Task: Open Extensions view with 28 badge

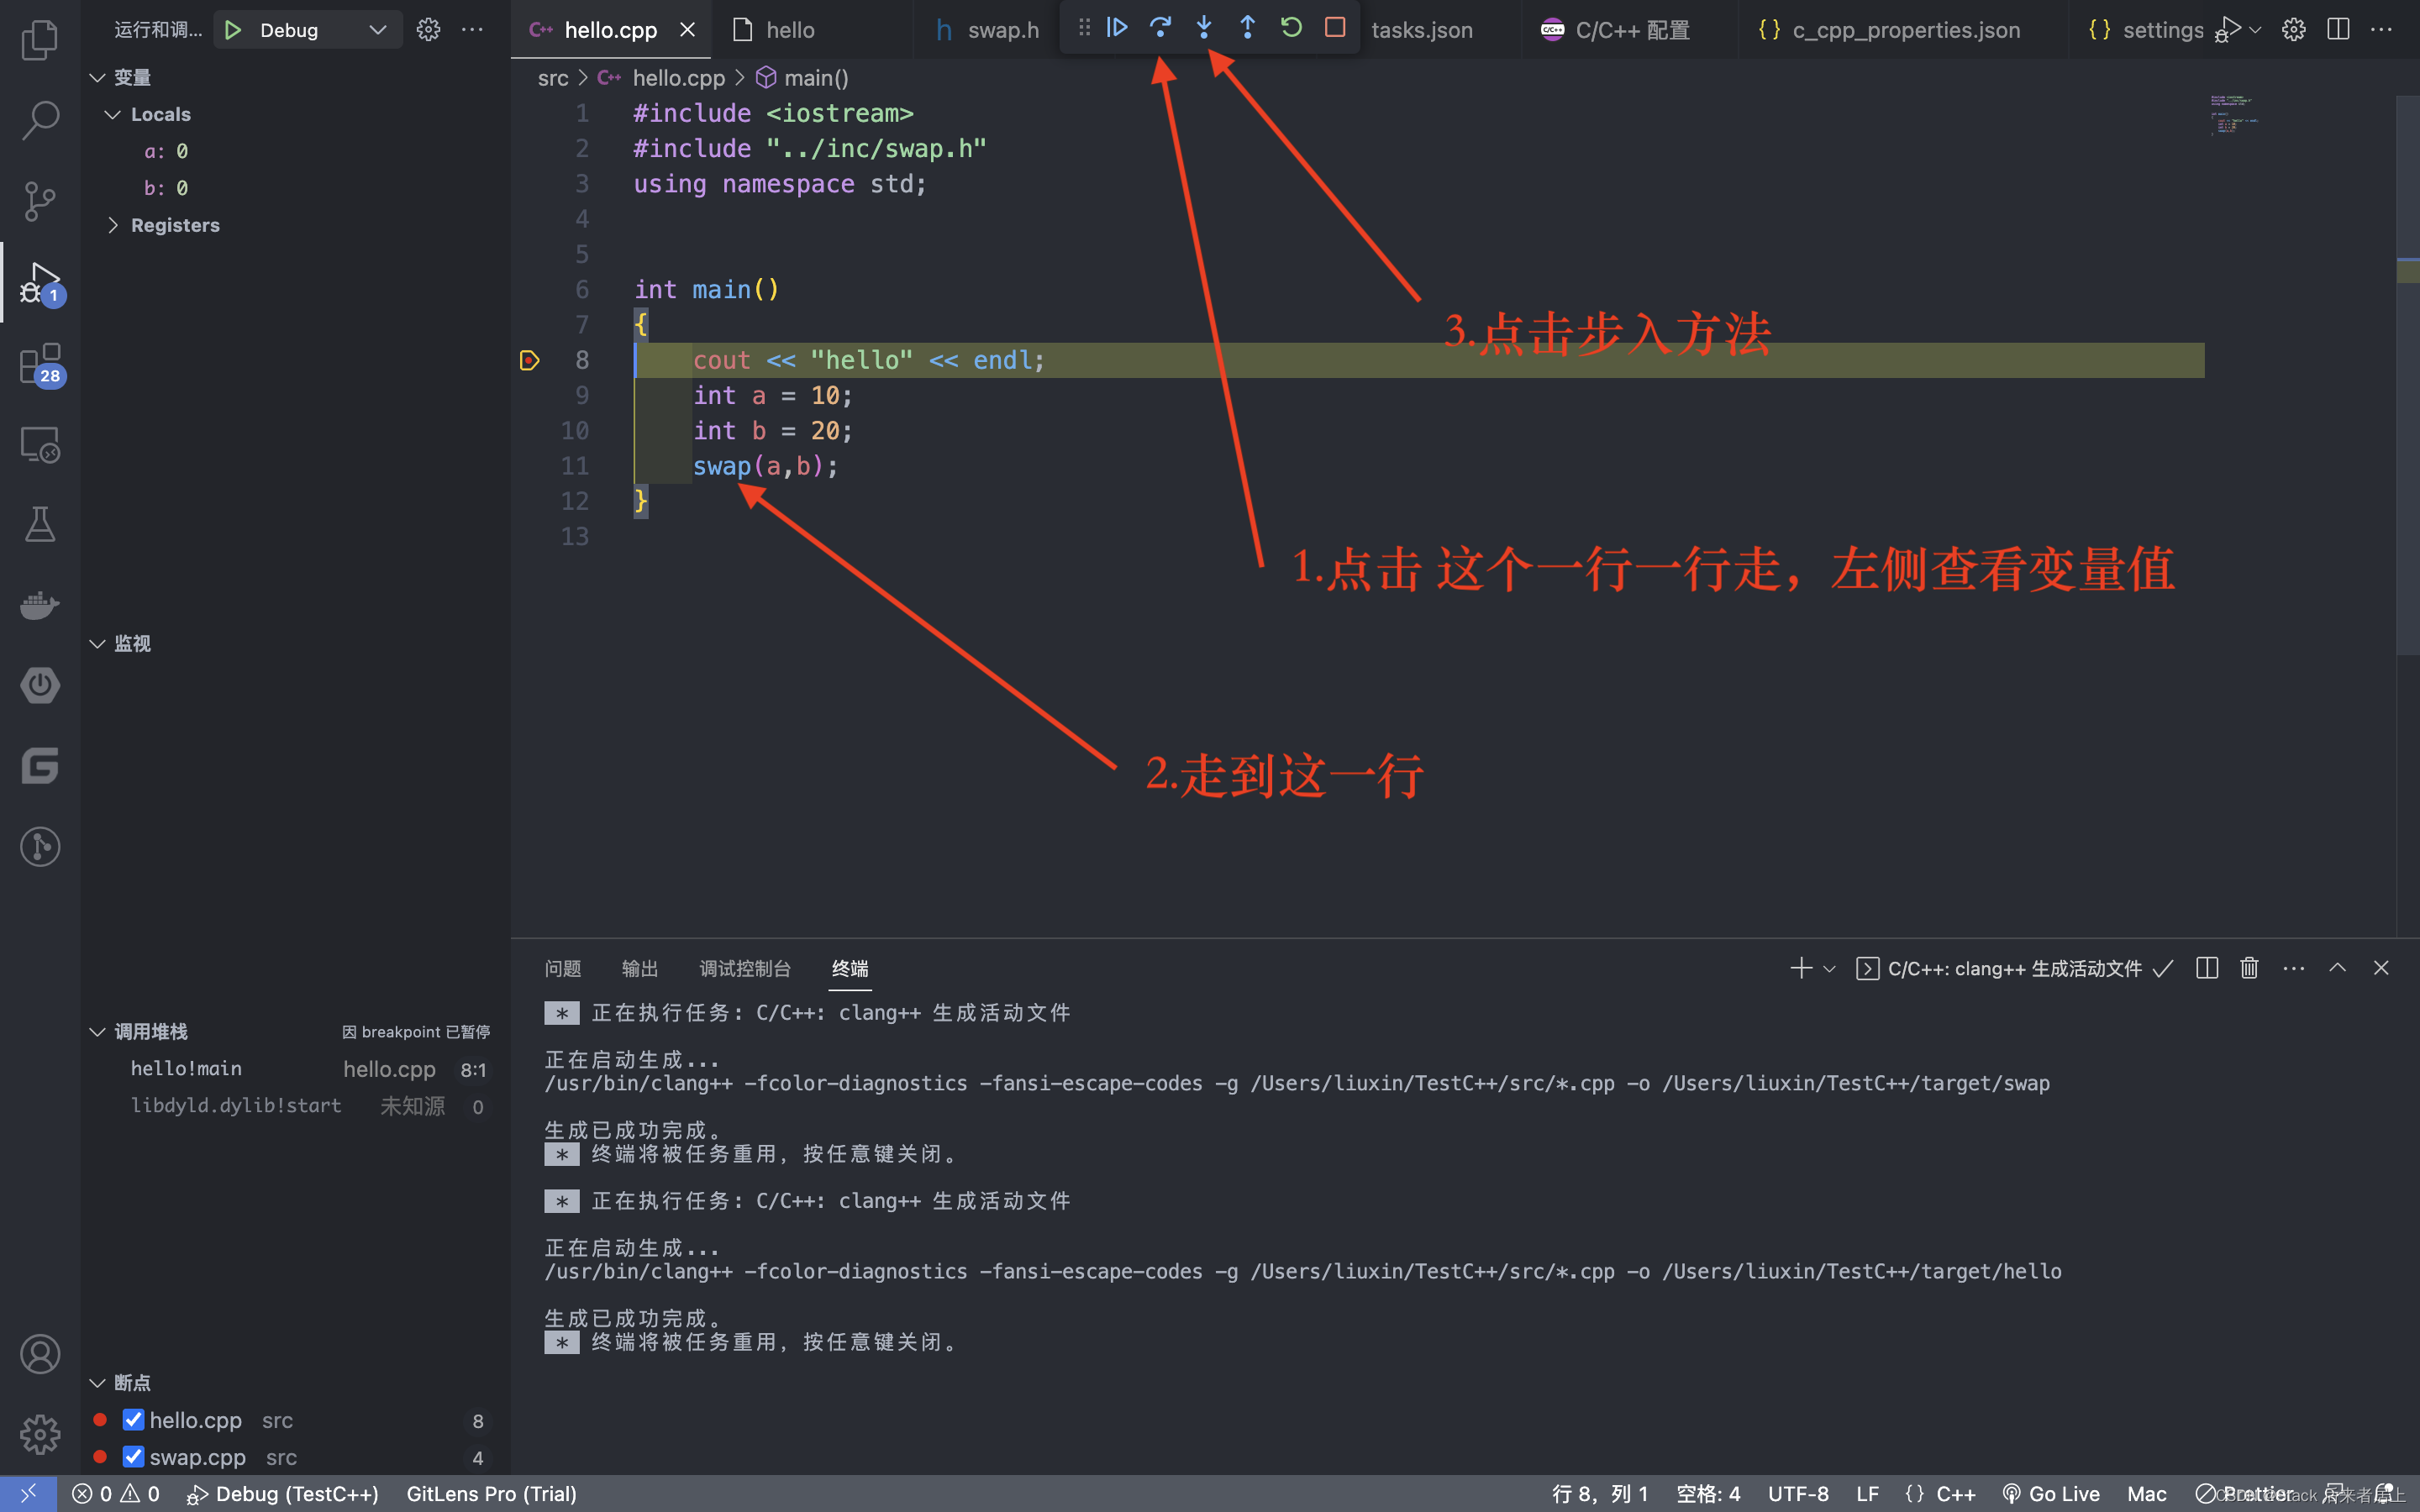Action: click(x=40, y=364)
